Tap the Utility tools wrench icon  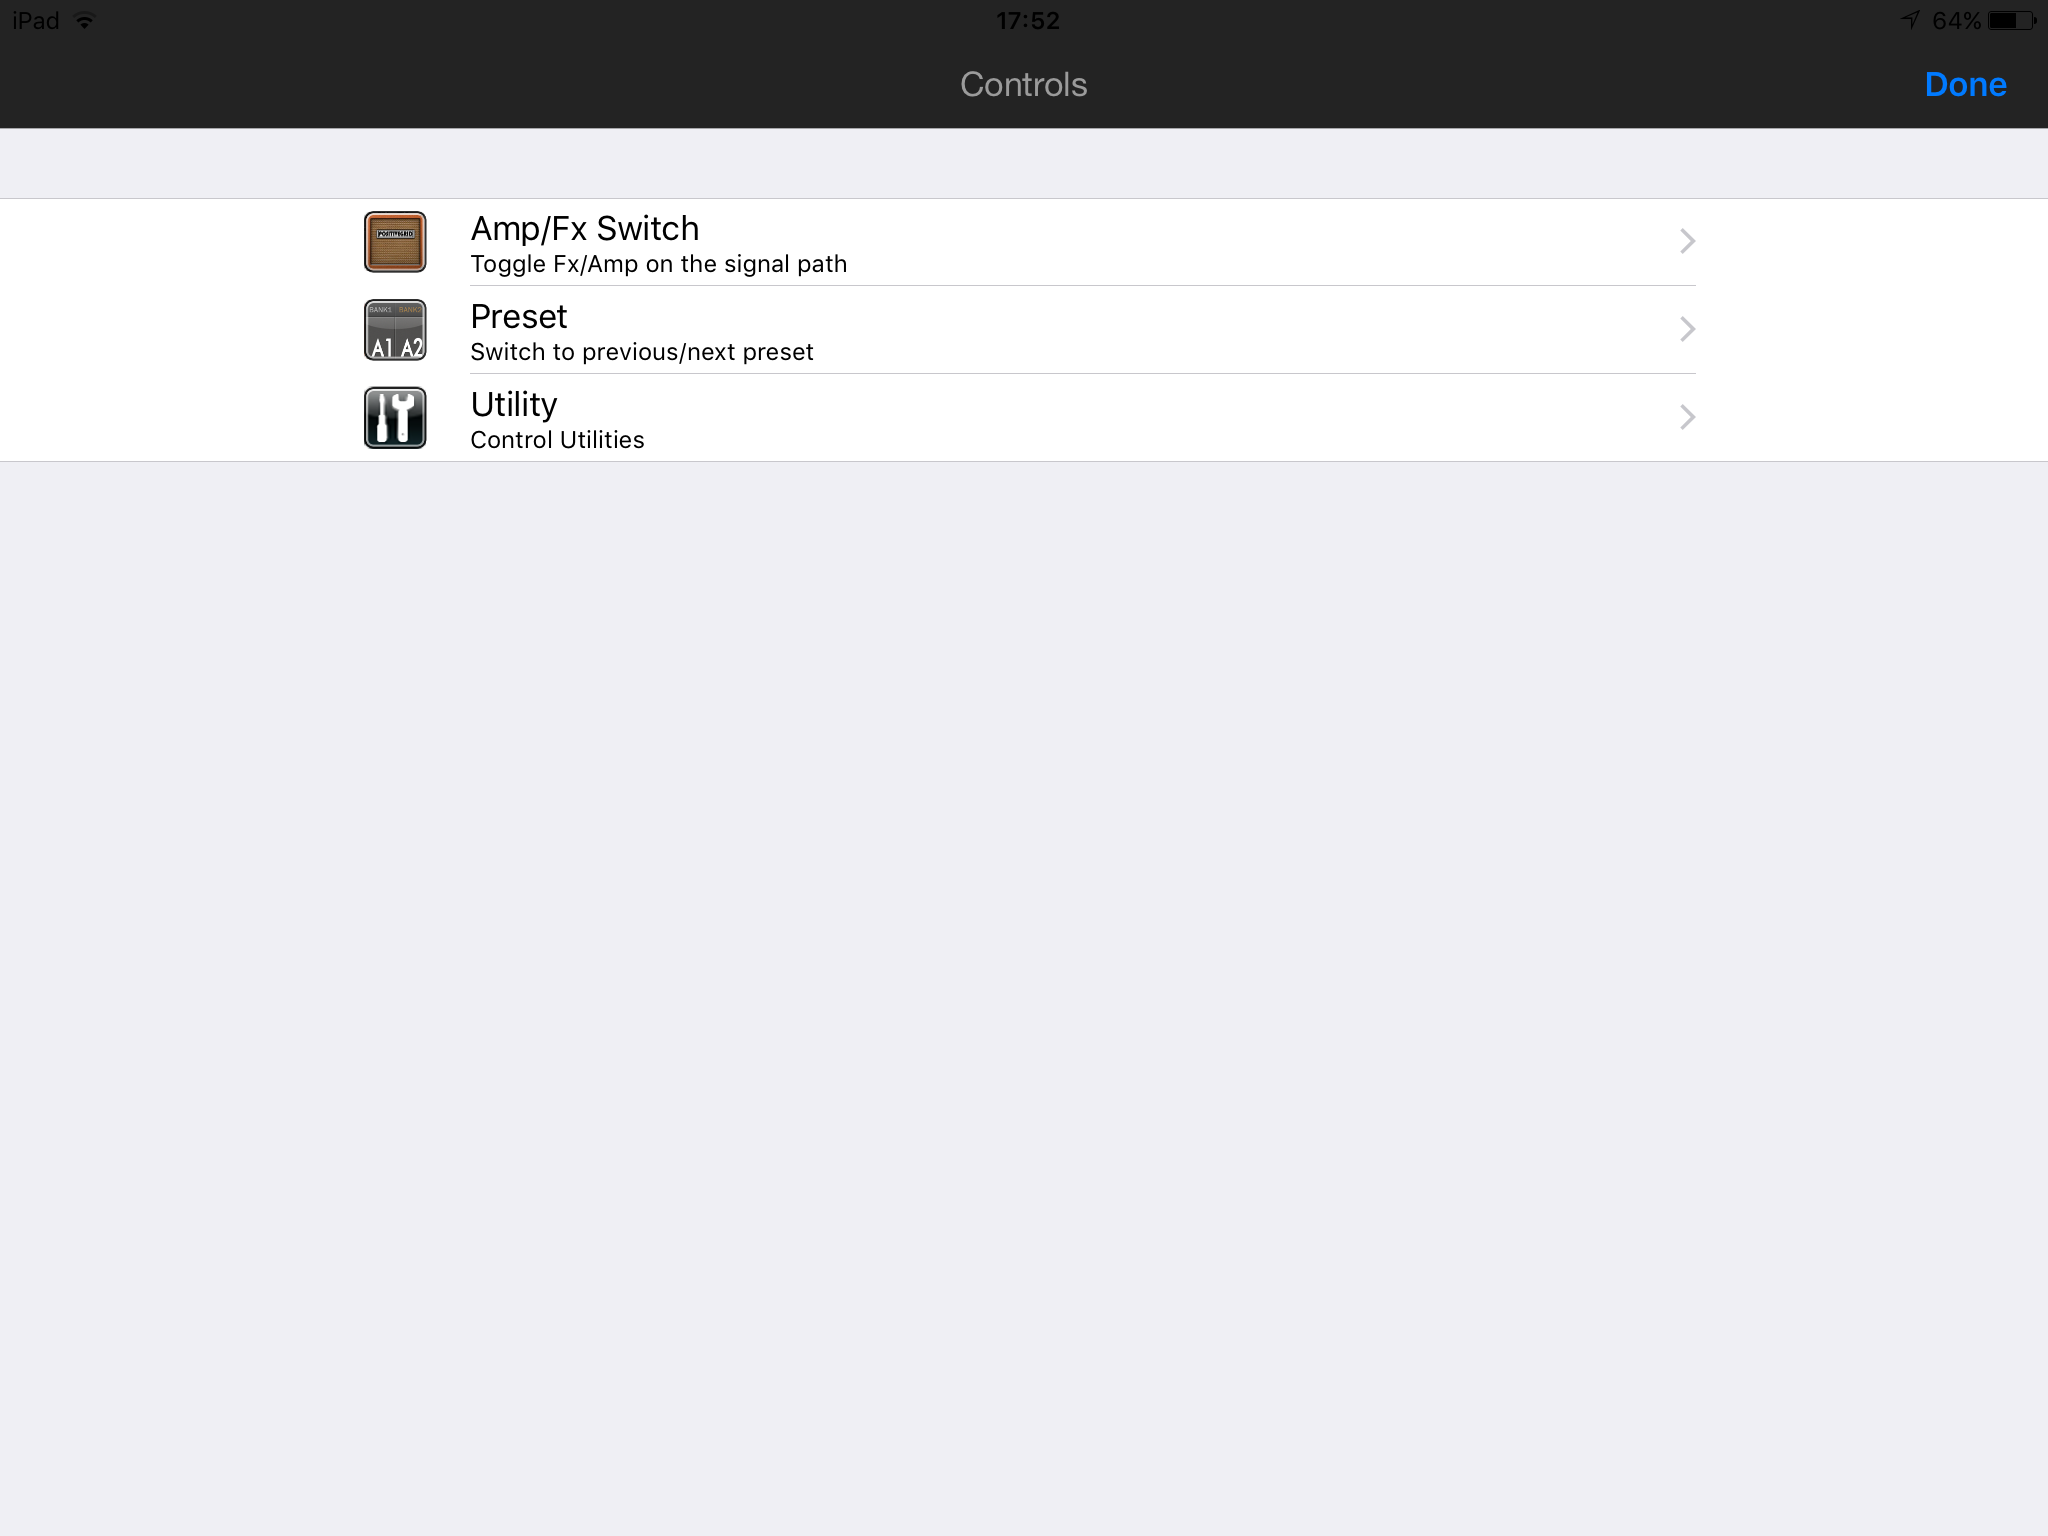(x=395, y=418)
